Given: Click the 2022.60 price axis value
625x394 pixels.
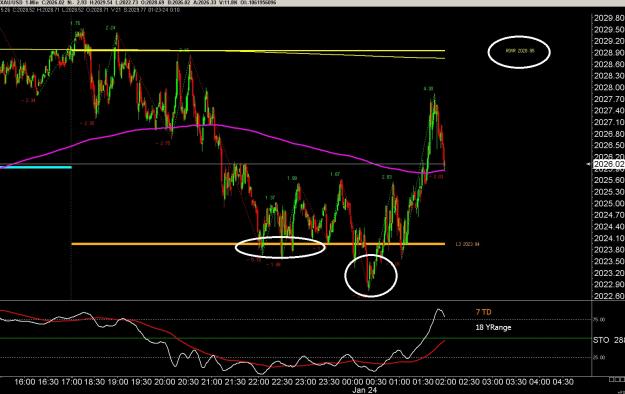Looking at the screenshot, I should pyautogui.click(x=609, y=296).
